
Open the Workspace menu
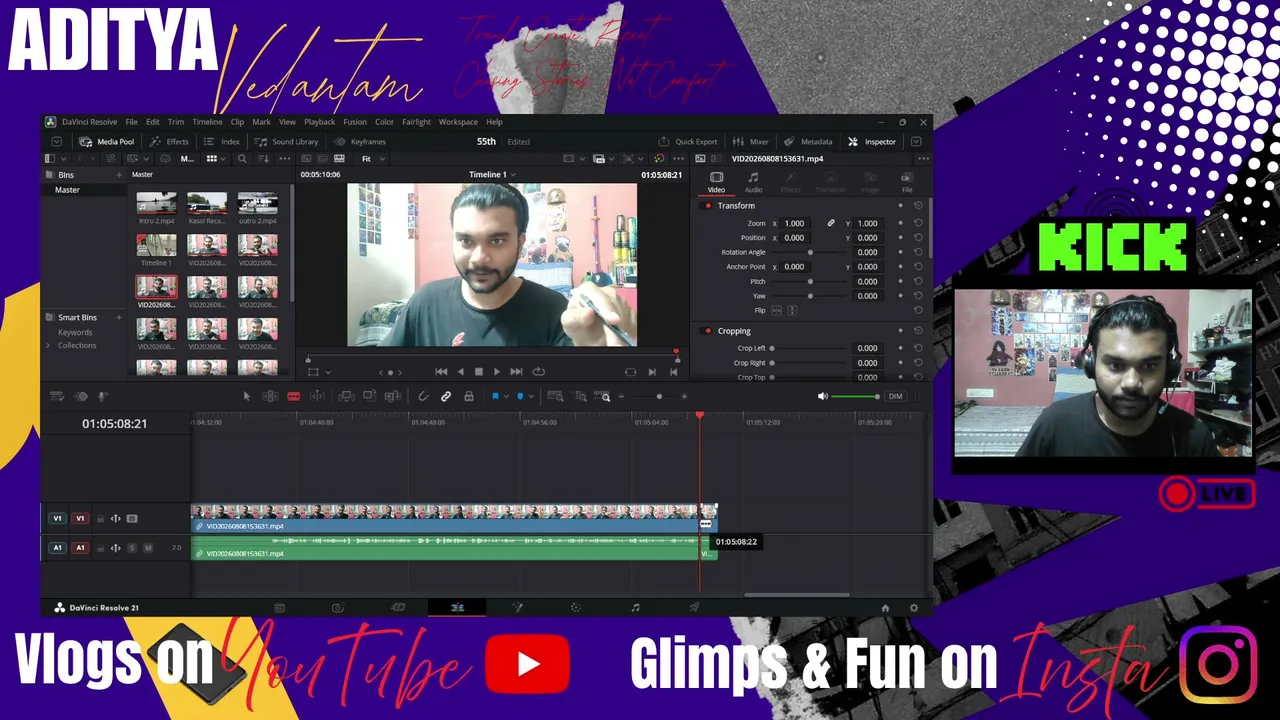458,122
